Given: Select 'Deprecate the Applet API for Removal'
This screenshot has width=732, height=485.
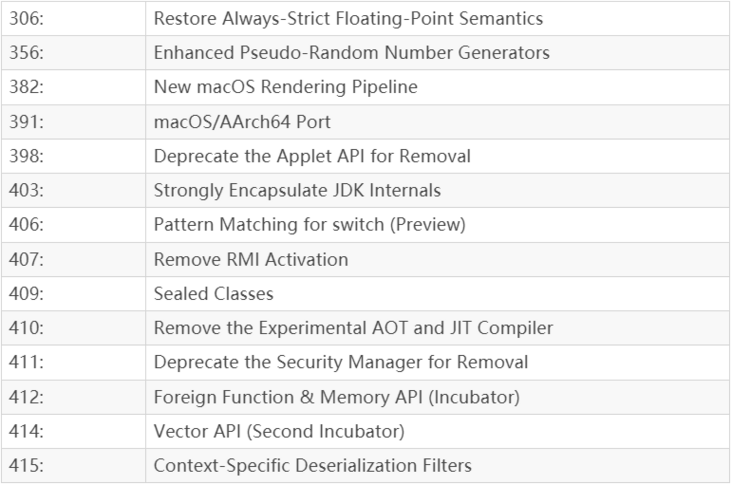Looking at the screenshot, I should pos(312,156).
